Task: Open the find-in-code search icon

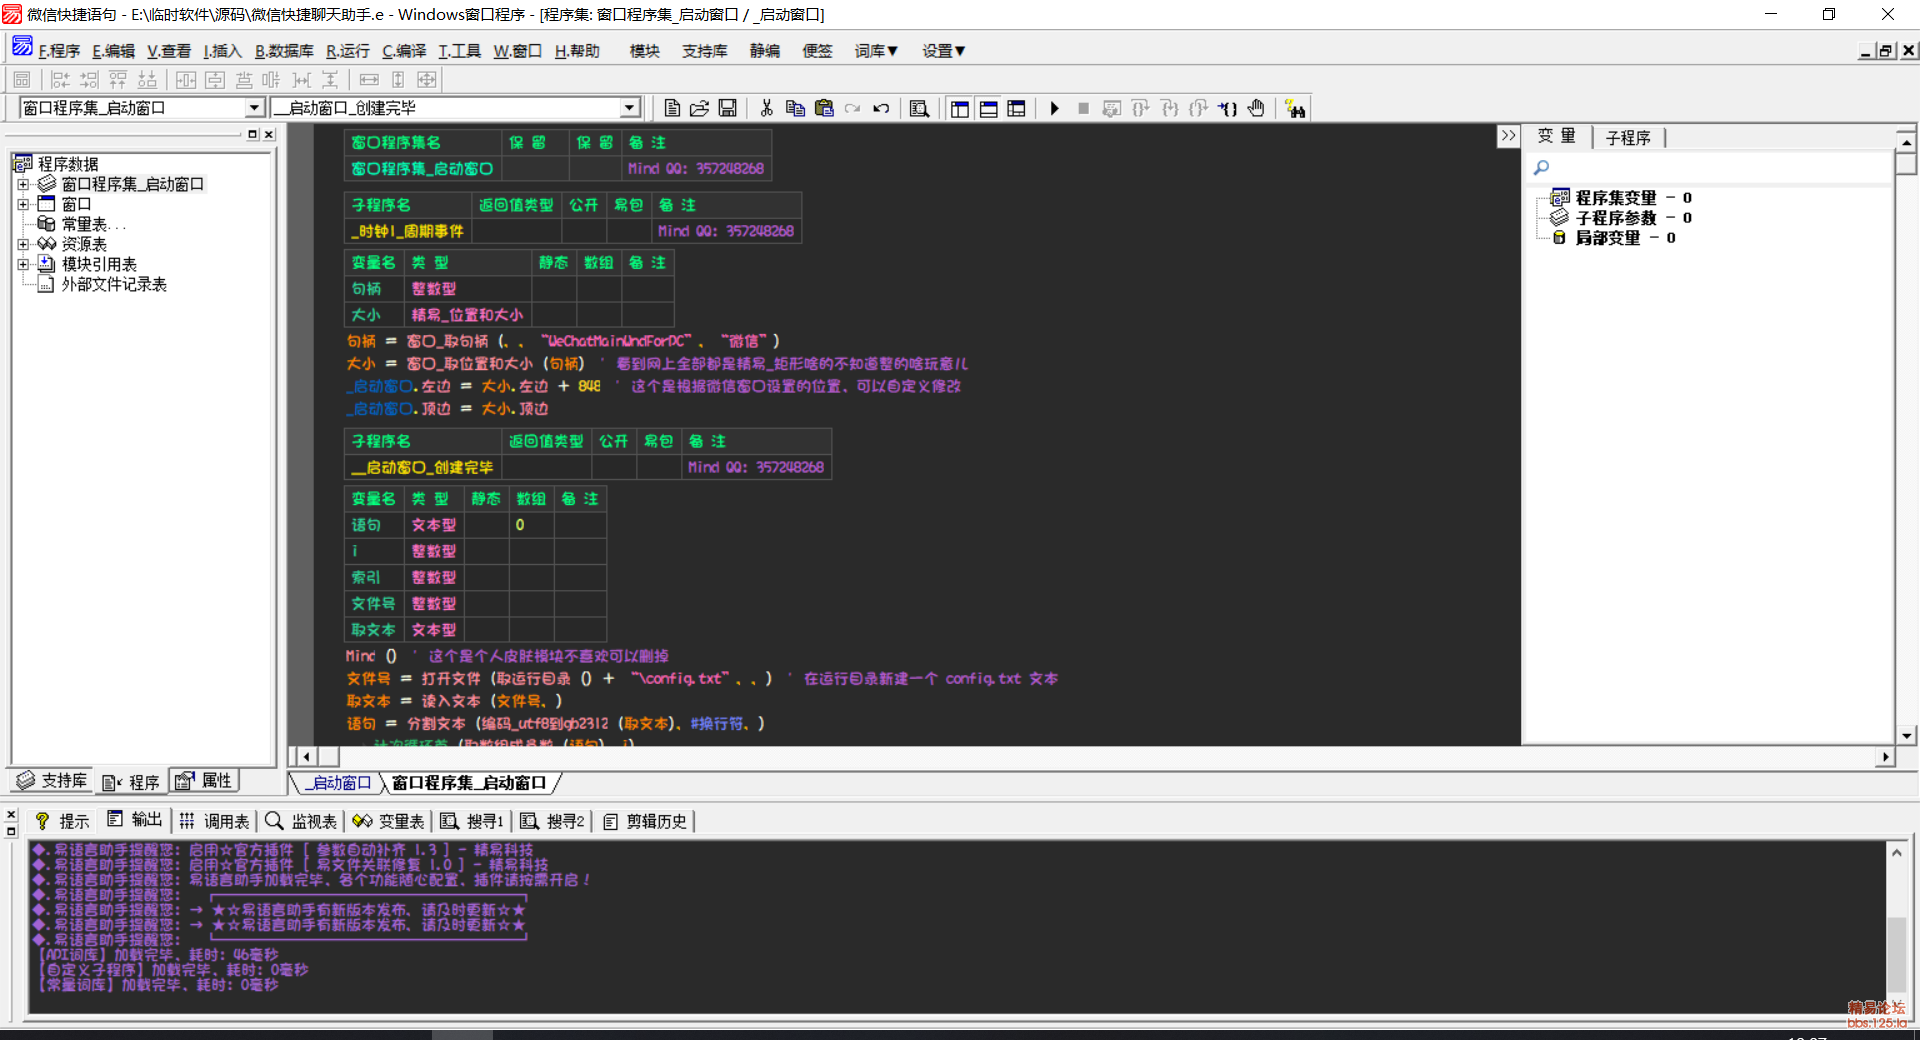Action: tap(919, 108)
